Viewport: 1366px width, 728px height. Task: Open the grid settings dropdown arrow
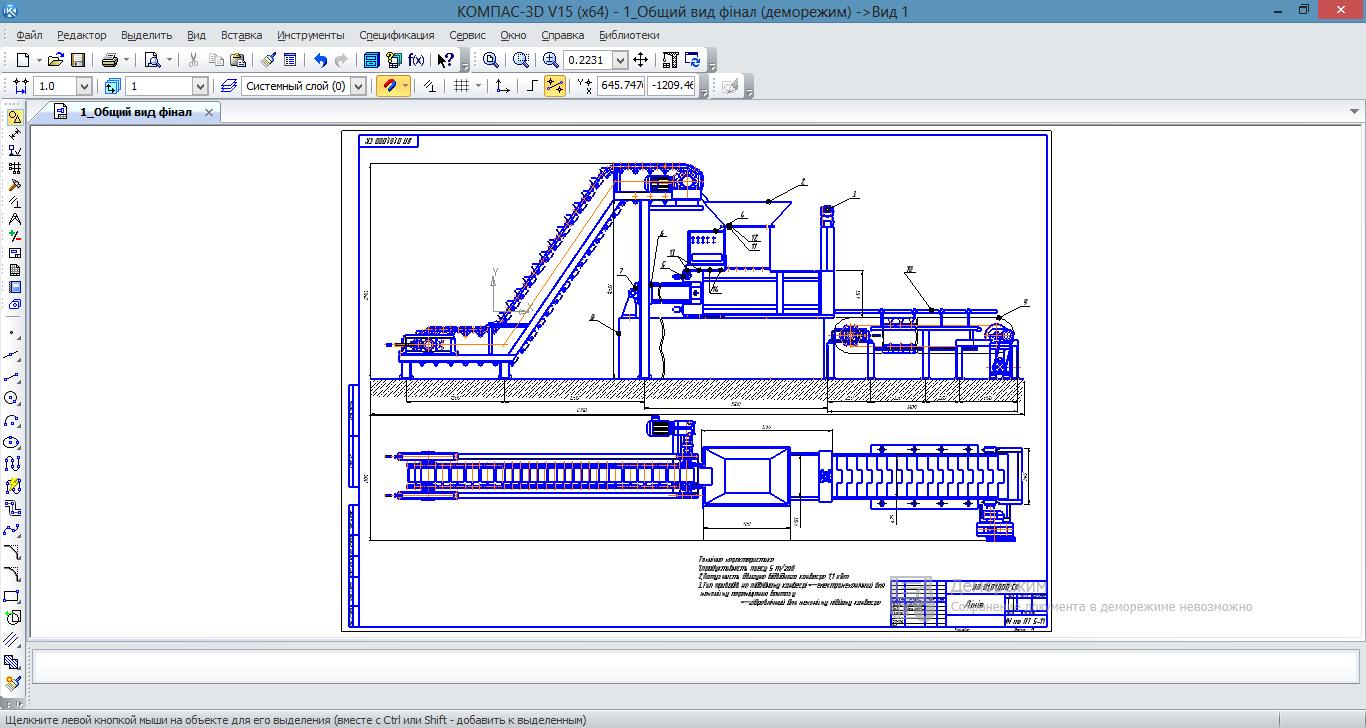[x=478, y=86]
